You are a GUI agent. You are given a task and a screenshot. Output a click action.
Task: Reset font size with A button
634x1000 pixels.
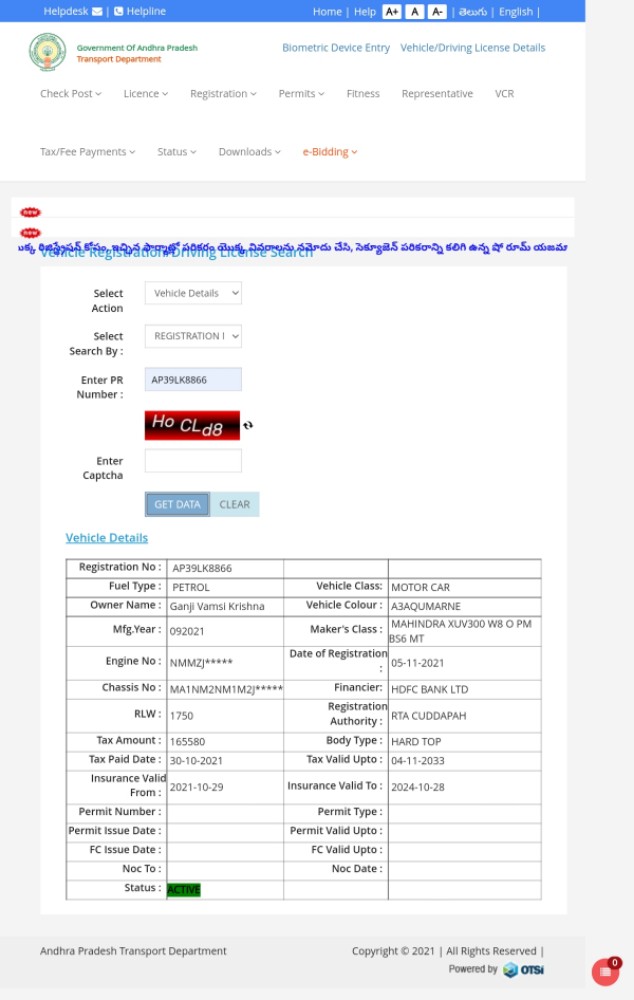[415, 11]
